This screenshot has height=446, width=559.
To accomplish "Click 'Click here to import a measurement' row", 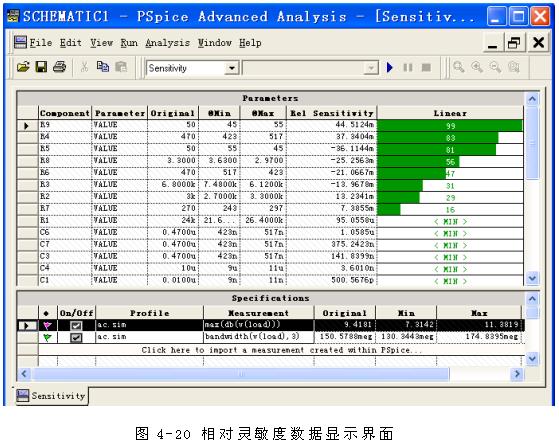I will pos(281,350).
